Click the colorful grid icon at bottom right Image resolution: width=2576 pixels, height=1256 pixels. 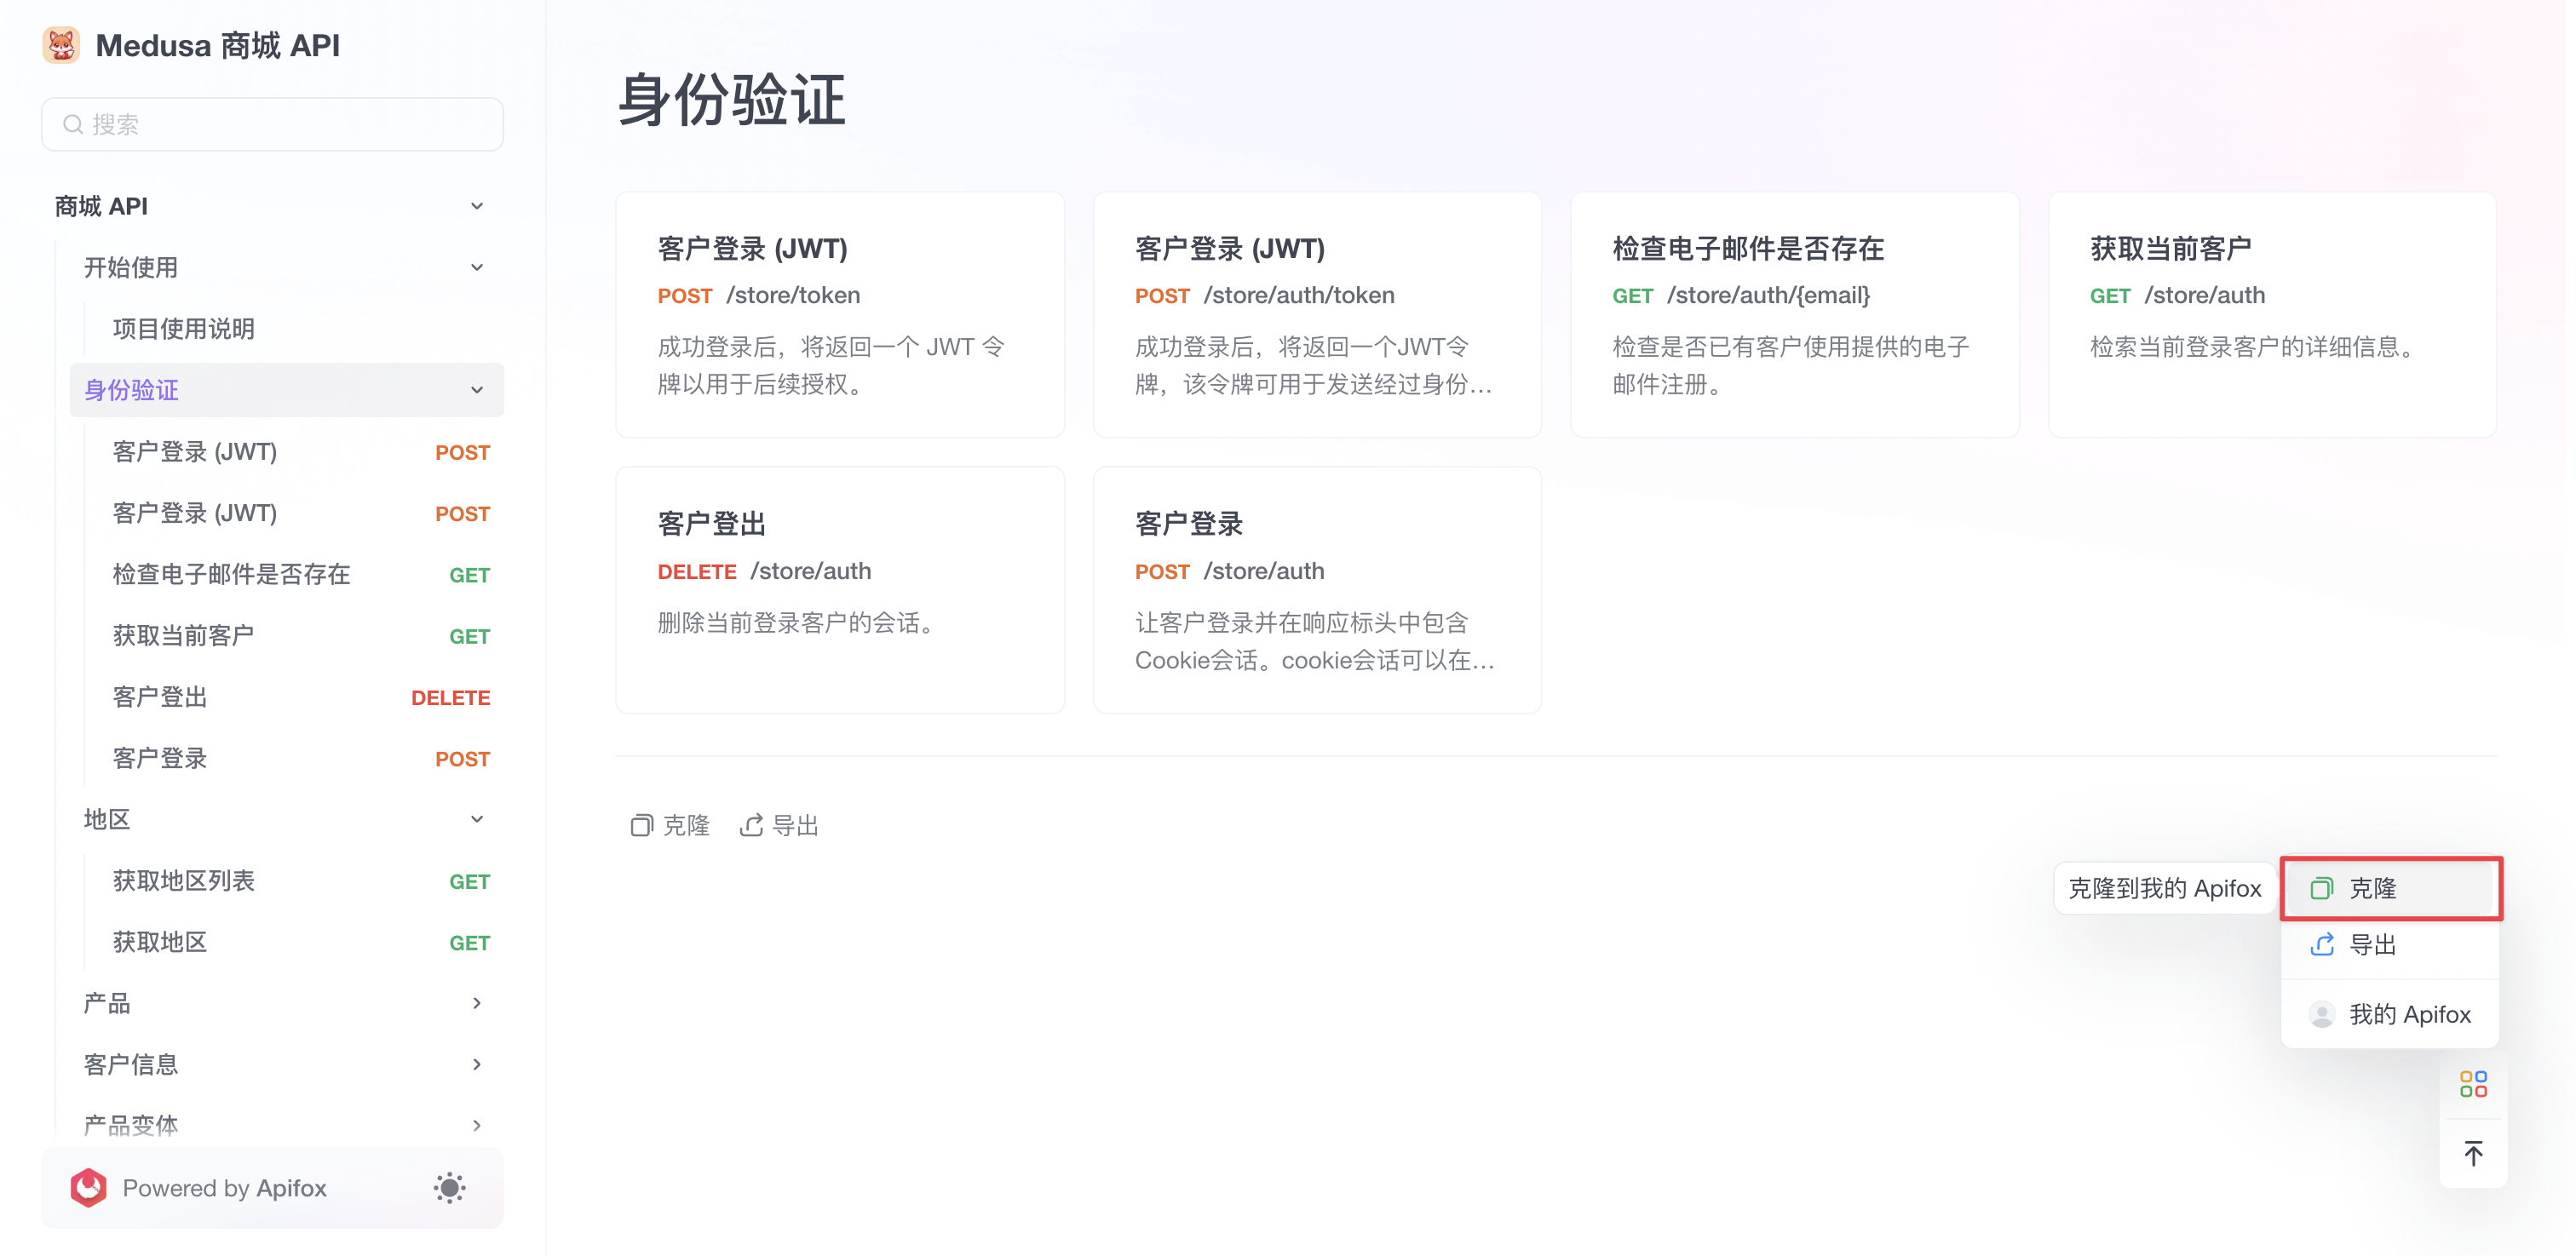pyautogui.click(x=2474, y=1083)
